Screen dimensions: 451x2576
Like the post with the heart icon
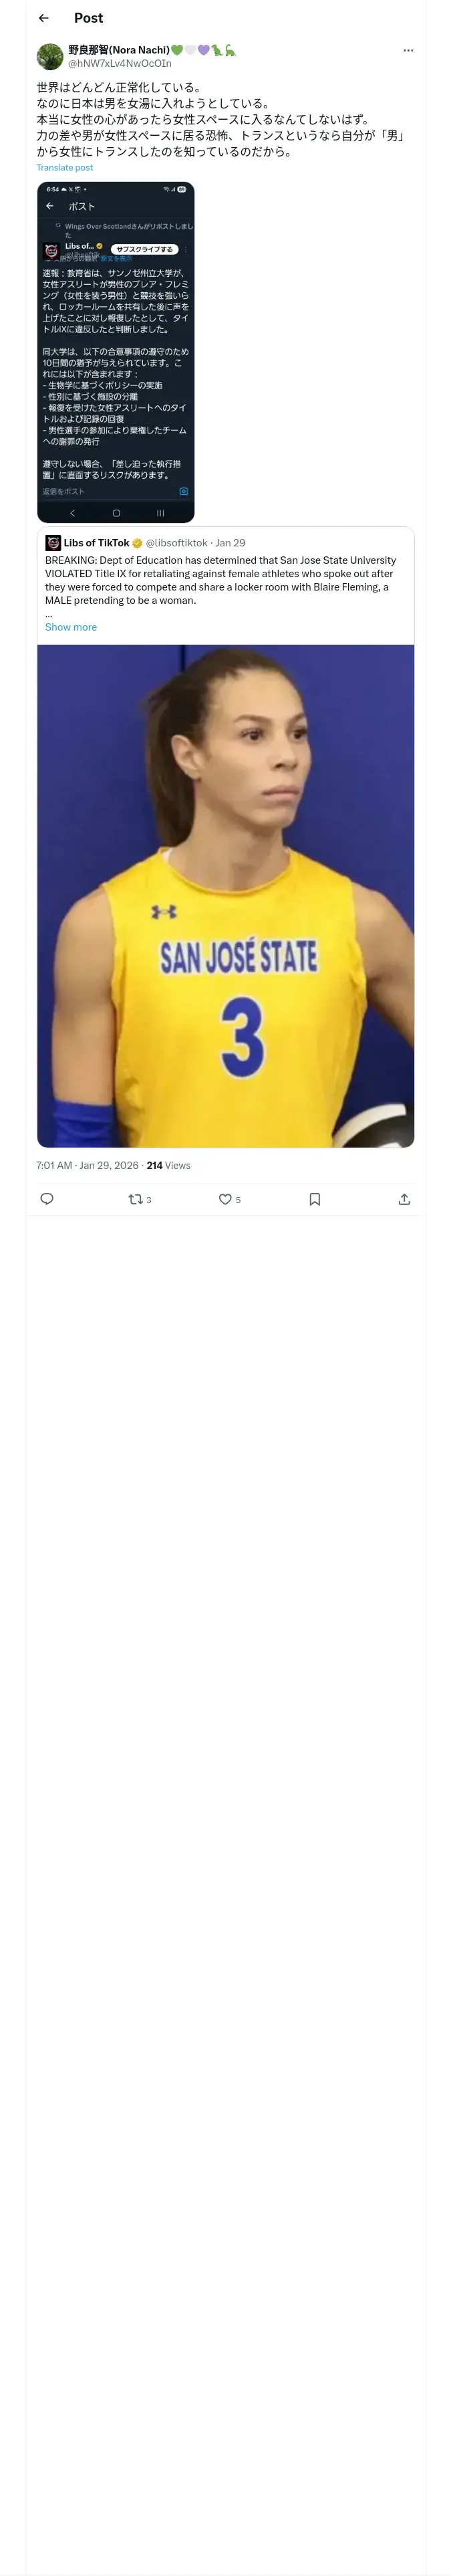[x=229, y=1199]
